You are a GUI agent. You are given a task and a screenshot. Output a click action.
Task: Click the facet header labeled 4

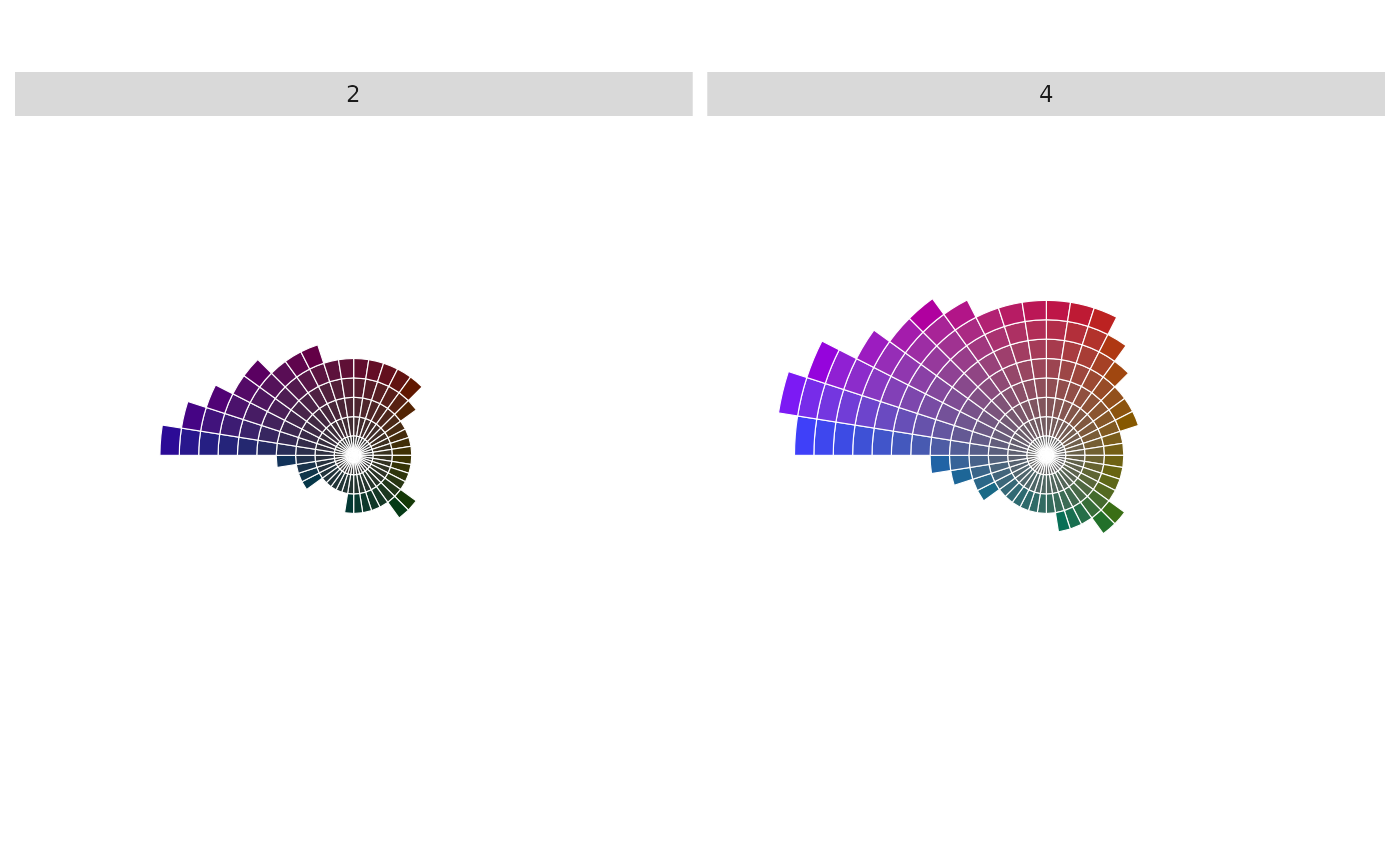(x=1045, y=95)
